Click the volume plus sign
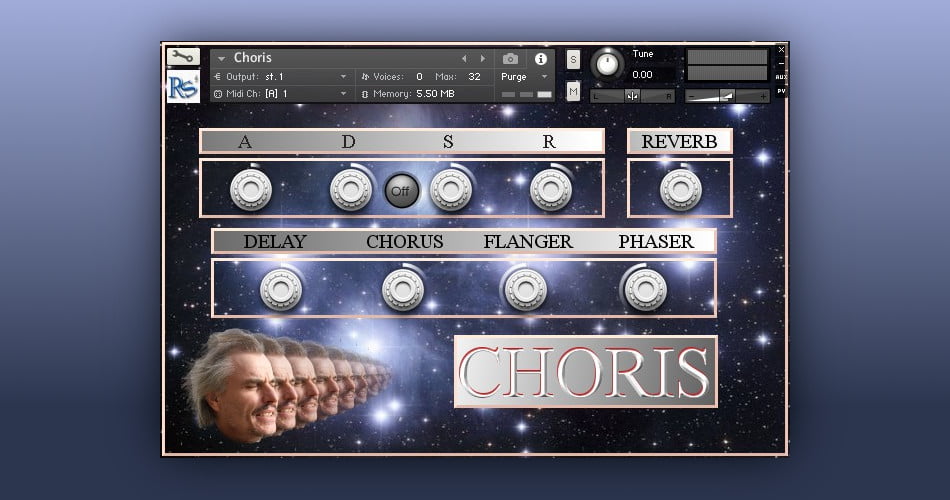Image resolution: width=950 pixels, height=500 pixels. pos(763,96)
